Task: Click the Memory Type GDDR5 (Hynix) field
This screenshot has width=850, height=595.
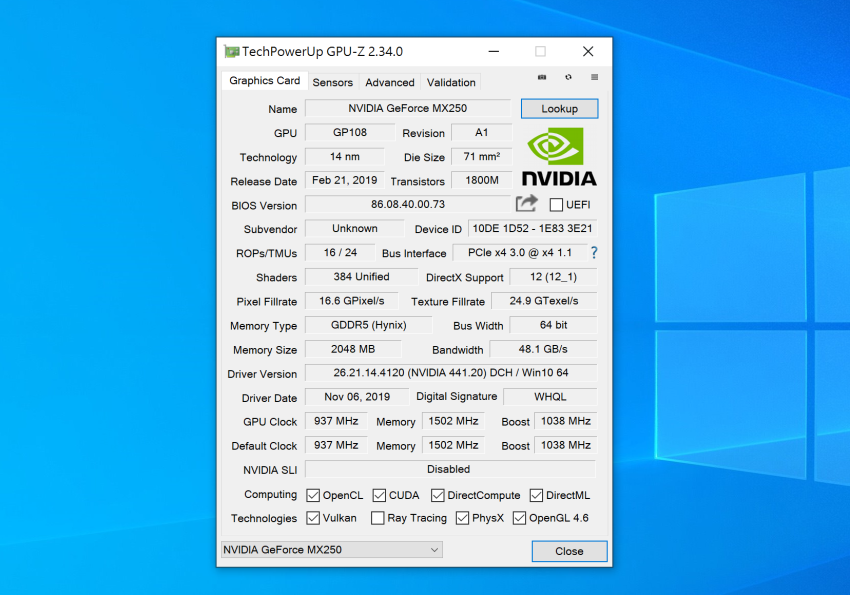Action: (369, 325)
